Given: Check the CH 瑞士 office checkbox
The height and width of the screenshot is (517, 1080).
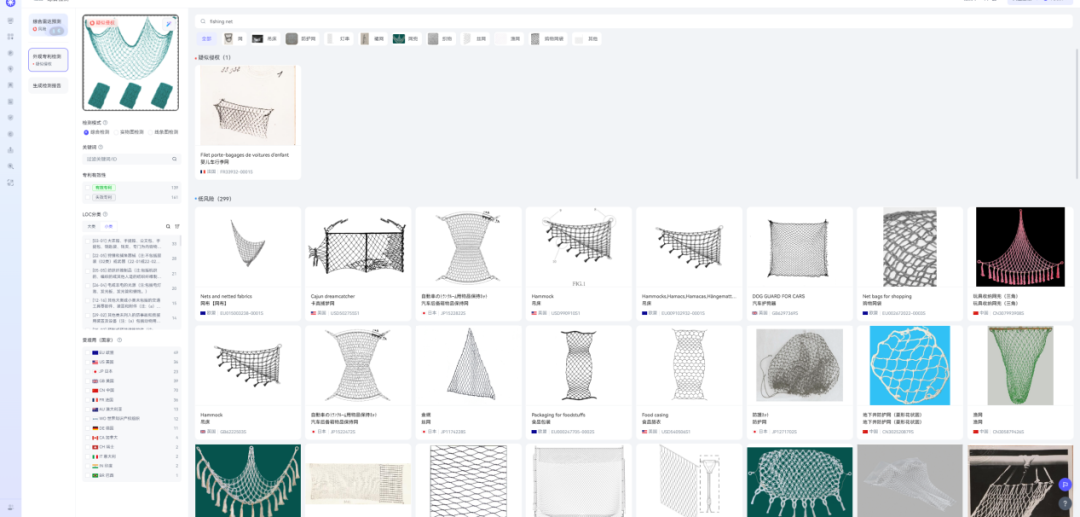Looking at the screenshot, I should pyautogui.click(x=87, y=447).
